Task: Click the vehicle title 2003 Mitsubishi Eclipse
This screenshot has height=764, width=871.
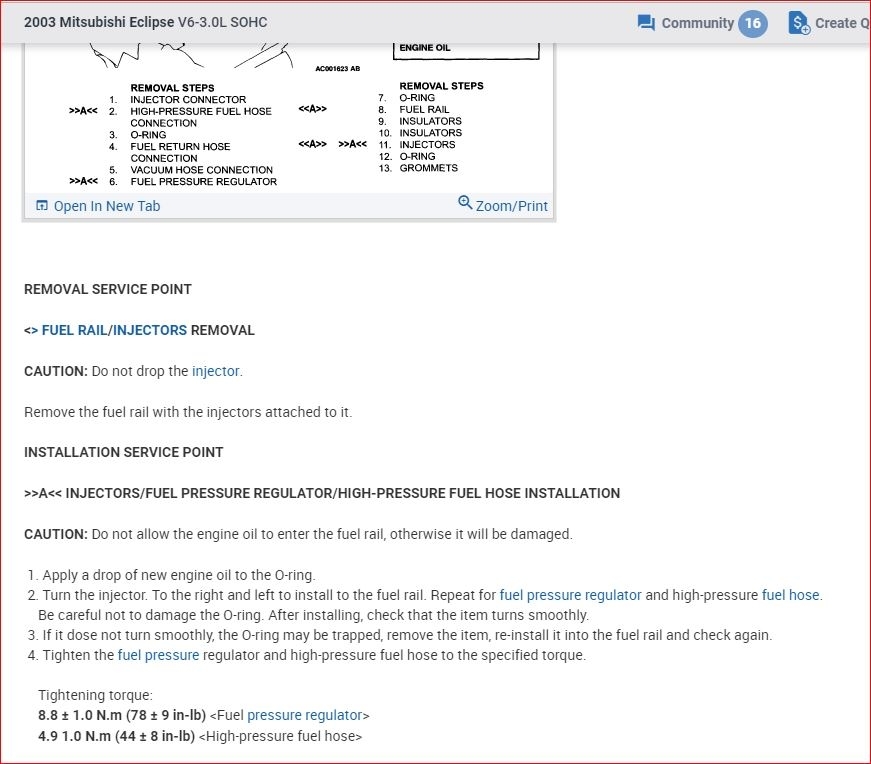Action: click(99, 22)
